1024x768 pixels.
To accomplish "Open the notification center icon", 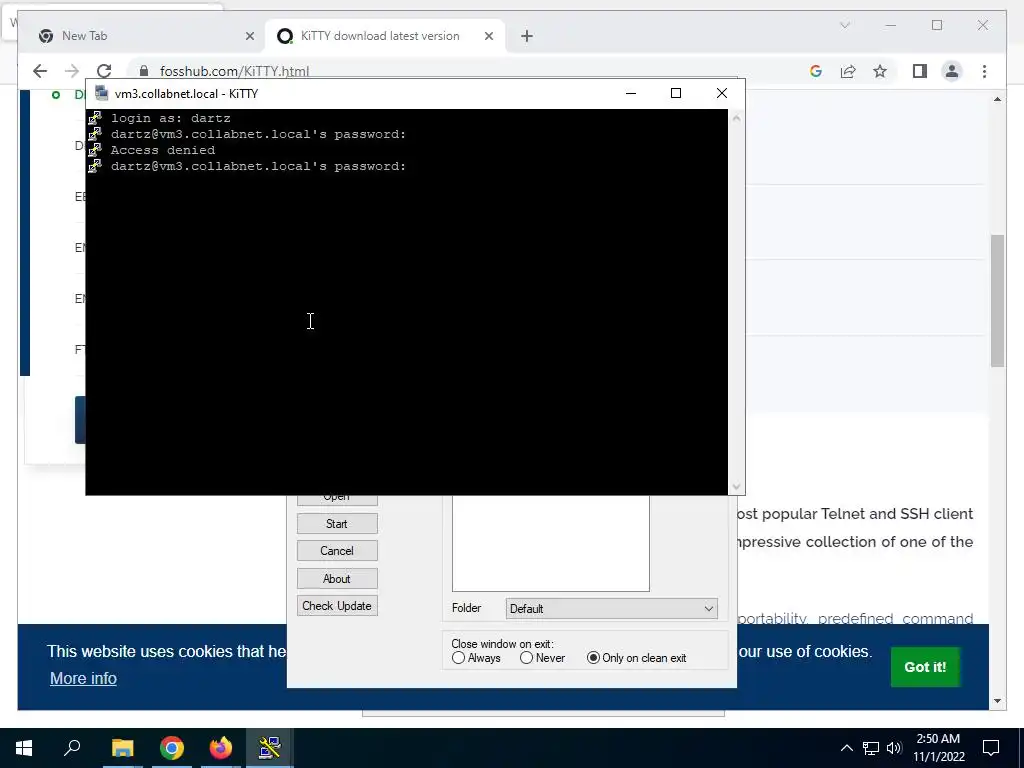I will 991,748.
